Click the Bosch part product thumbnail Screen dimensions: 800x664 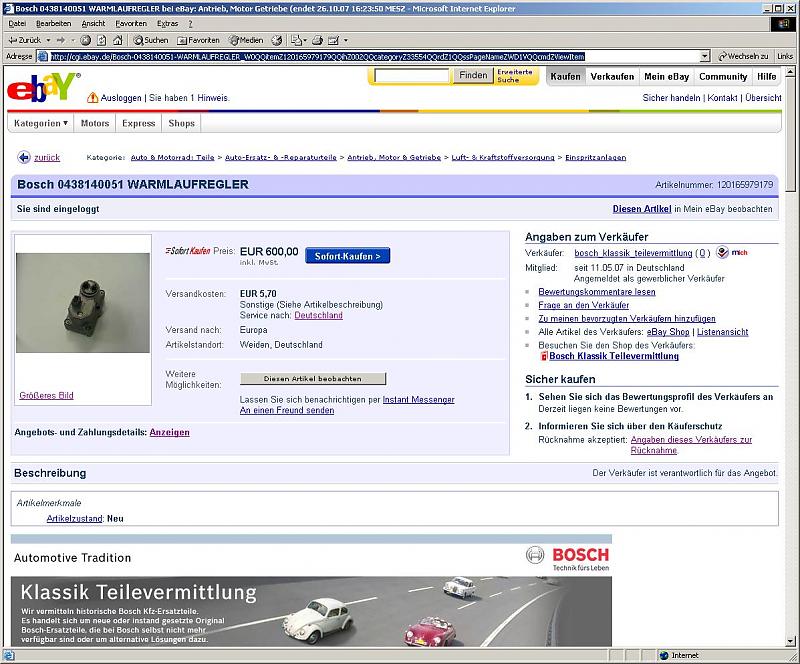pos(83,303)
